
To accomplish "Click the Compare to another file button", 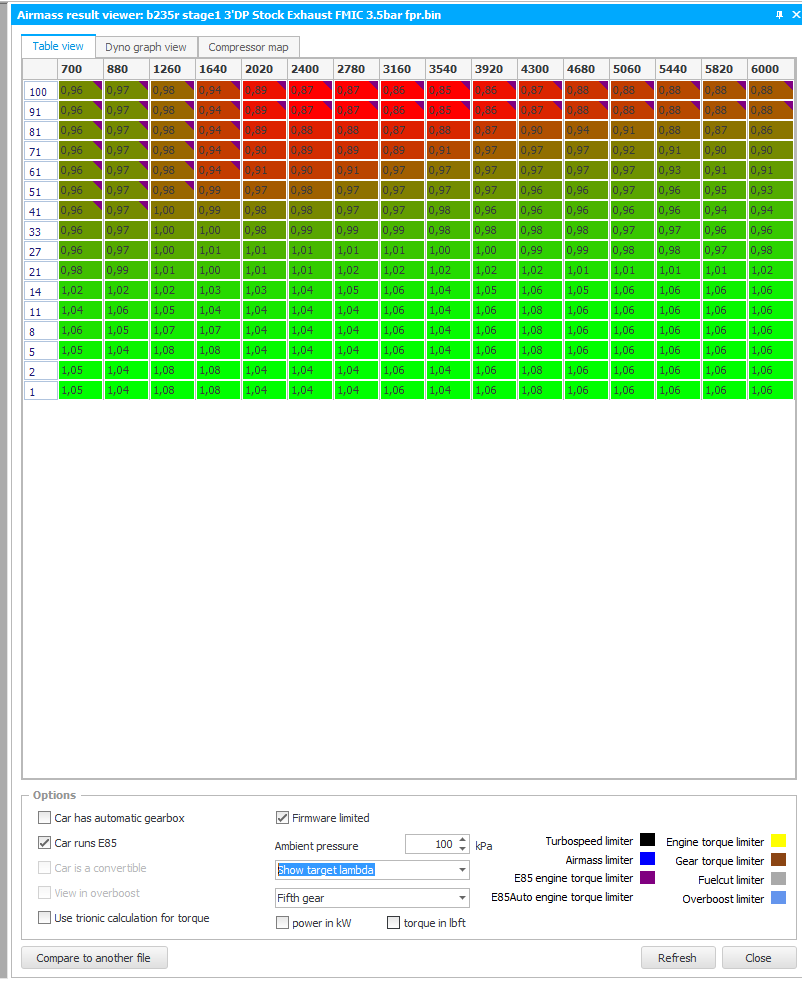I will point(94,958).
